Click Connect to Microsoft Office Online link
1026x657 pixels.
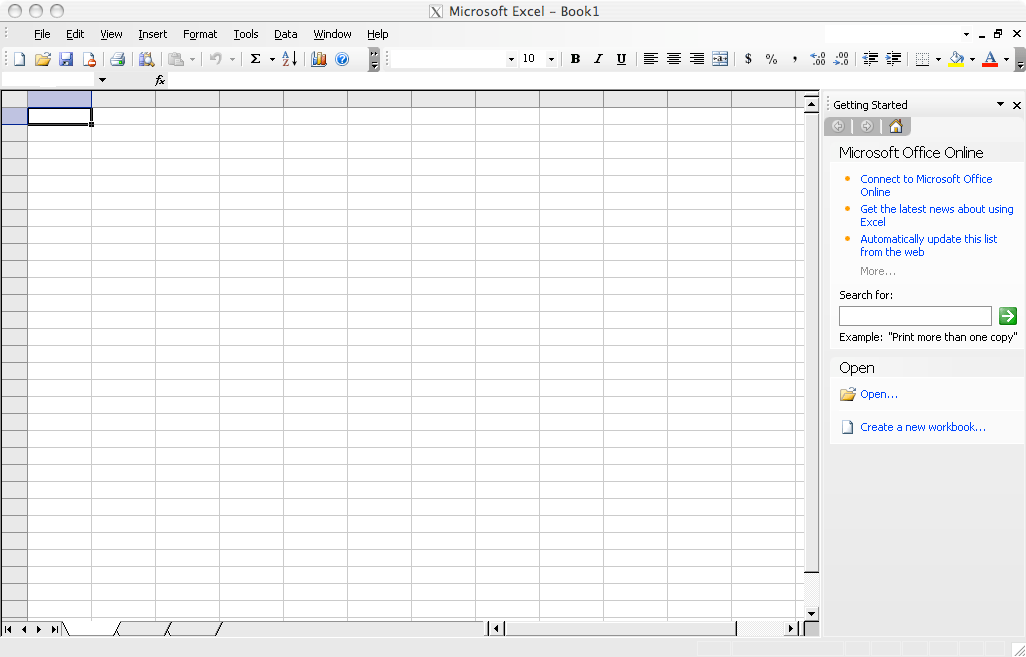[926, 185]
